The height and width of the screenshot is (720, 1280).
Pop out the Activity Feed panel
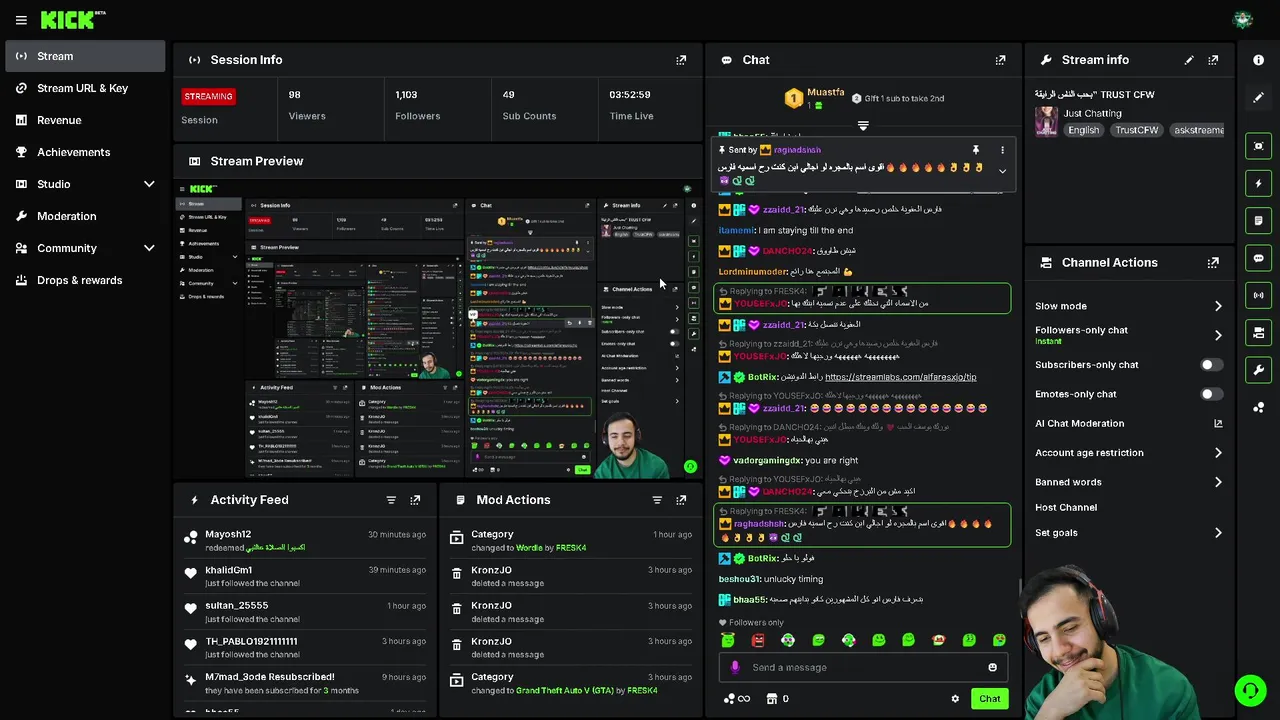415,500
